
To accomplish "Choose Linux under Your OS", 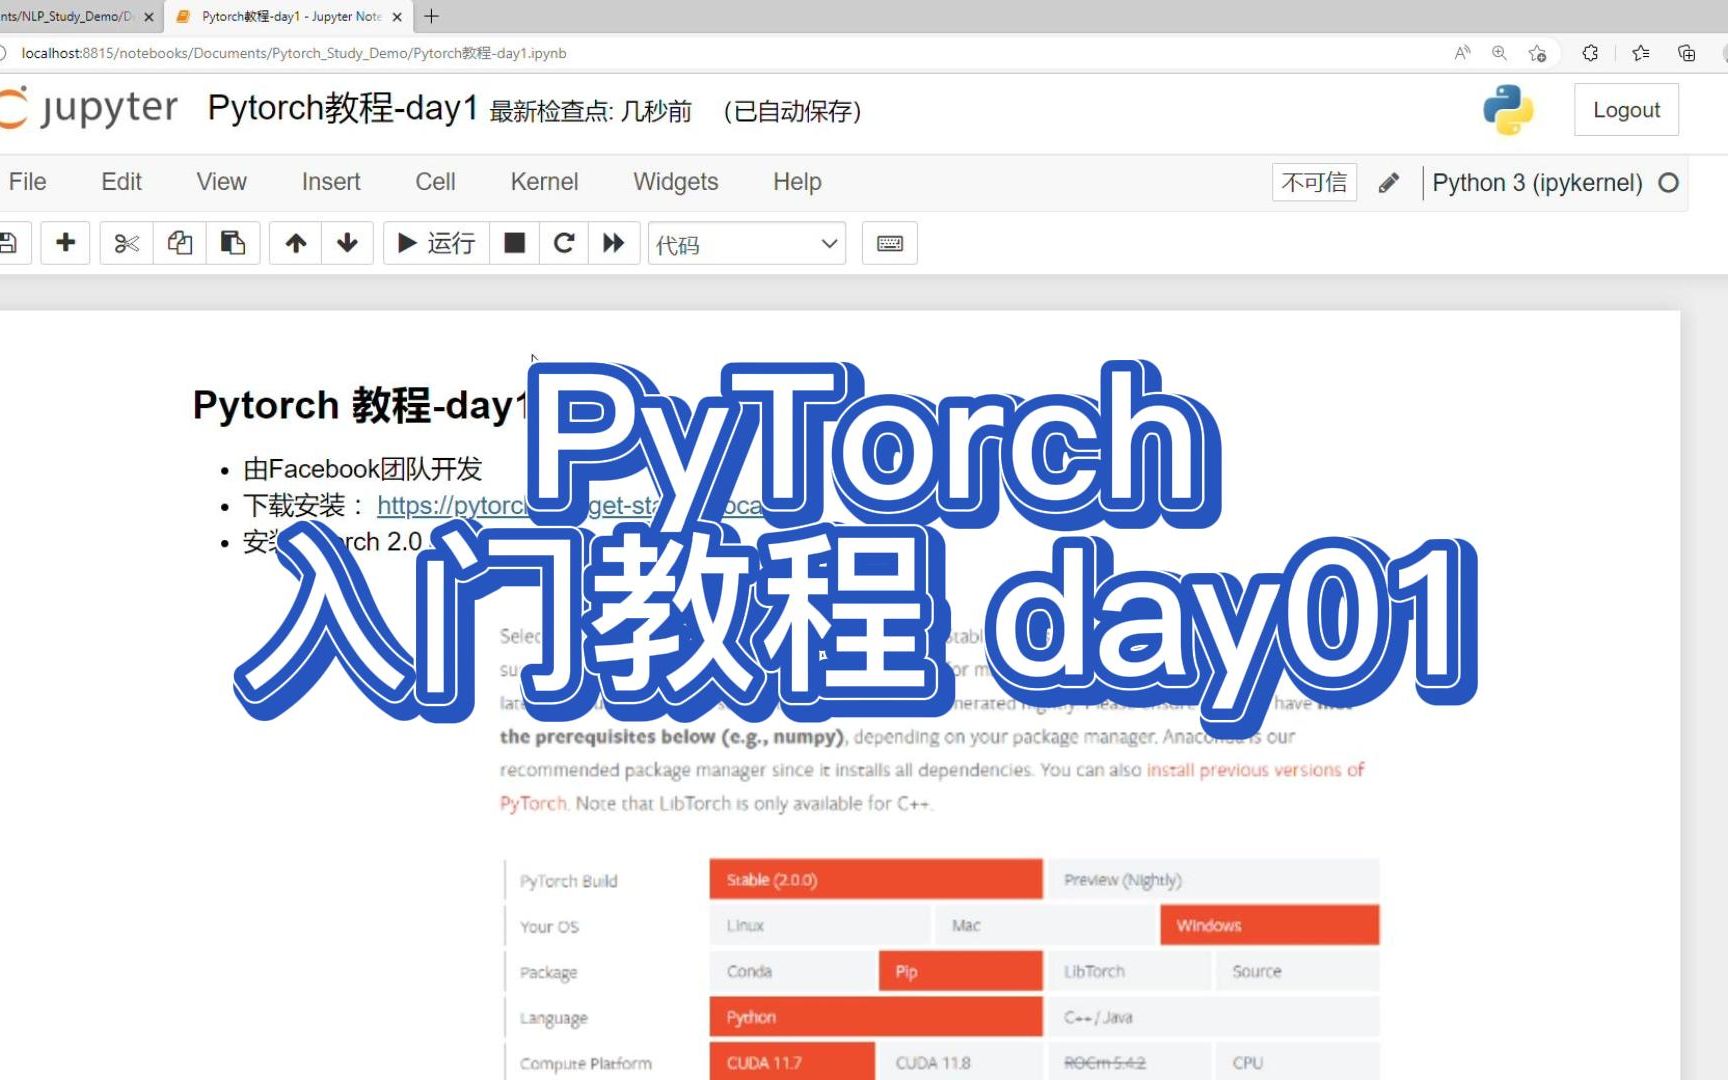I will tap(820, 926).
